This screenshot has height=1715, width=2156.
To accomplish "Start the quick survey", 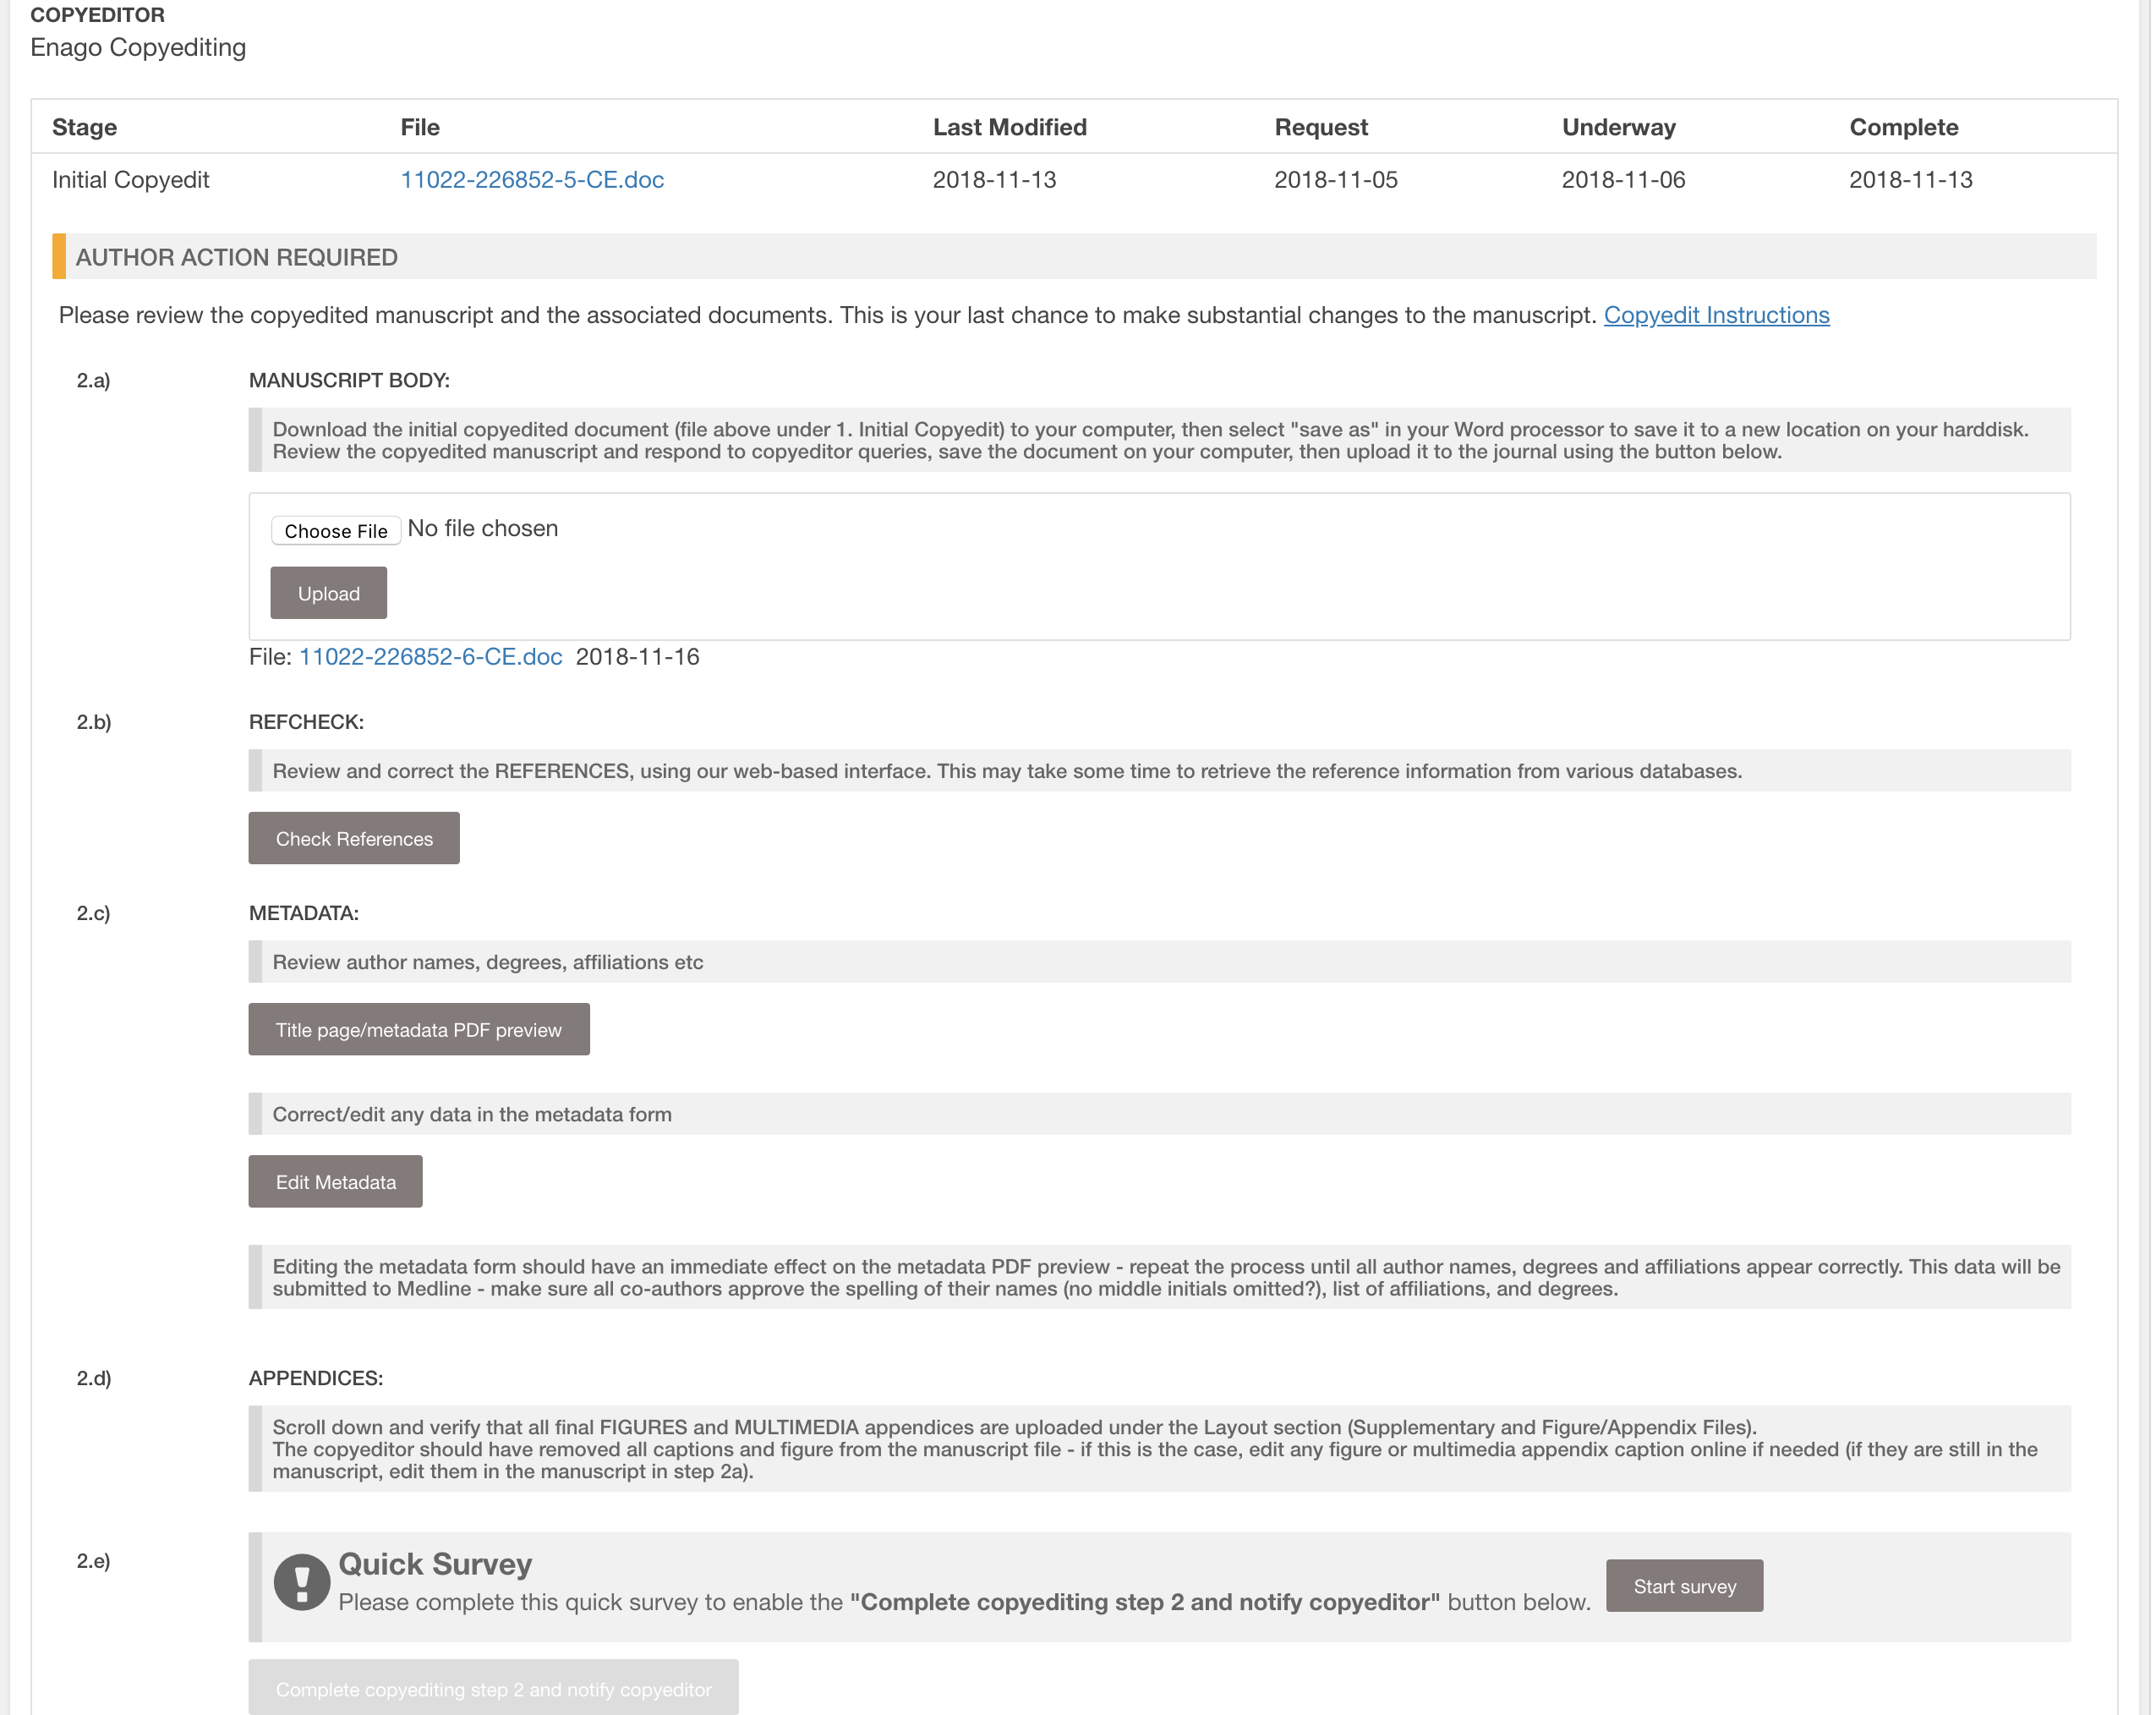I will coord(1684,1586).
